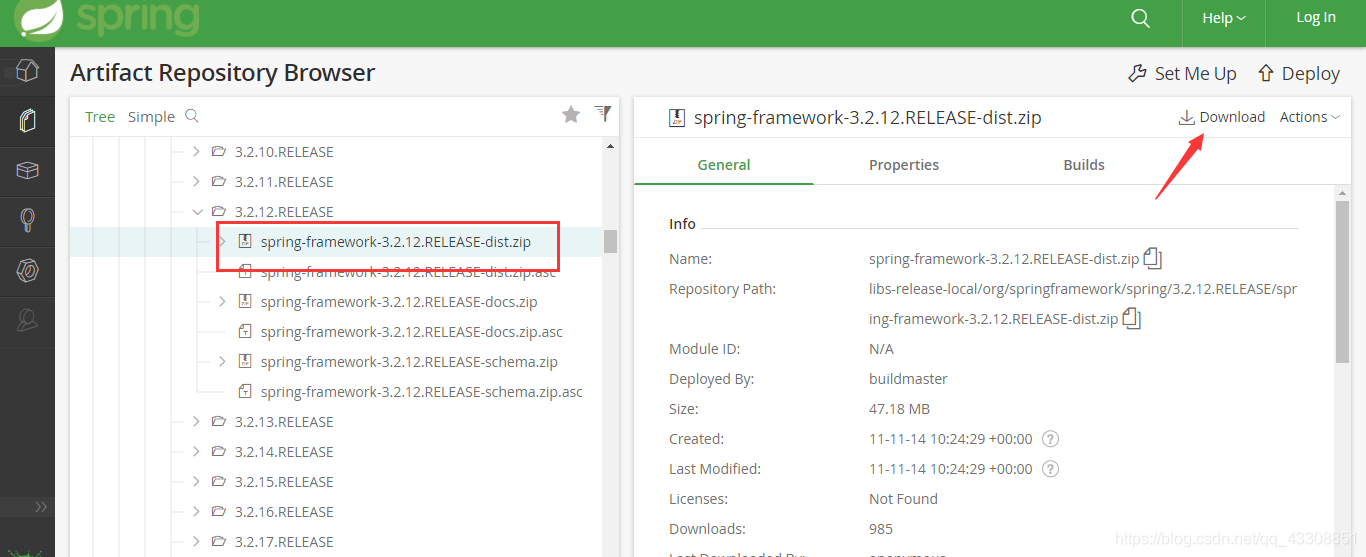
Task: Expand the 3.2.15.RELEASE folder
Action: point(196,482)
